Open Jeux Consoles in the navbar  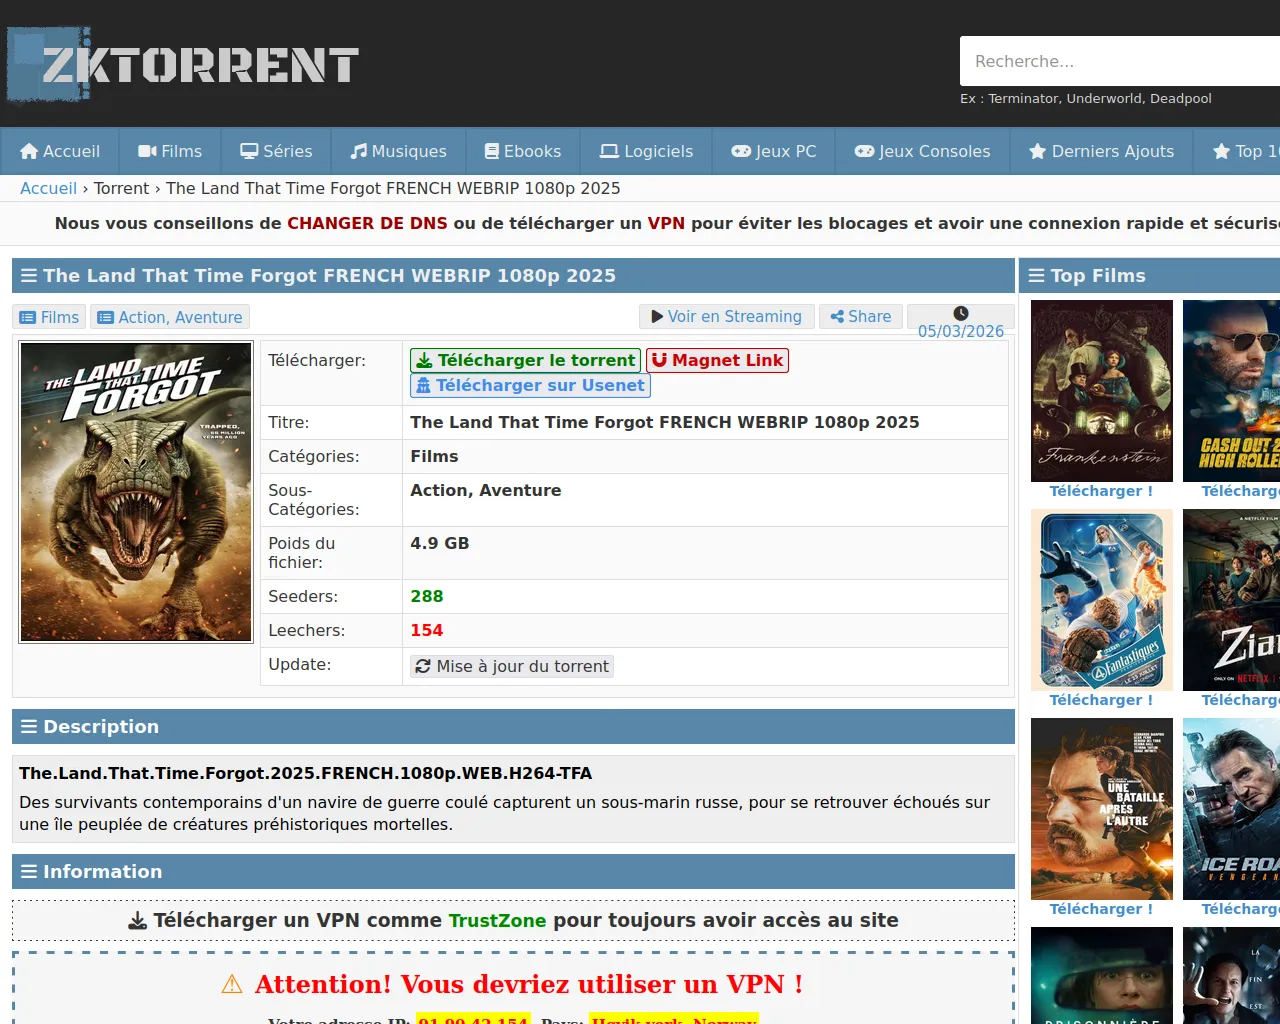click(x=922, y=151)
